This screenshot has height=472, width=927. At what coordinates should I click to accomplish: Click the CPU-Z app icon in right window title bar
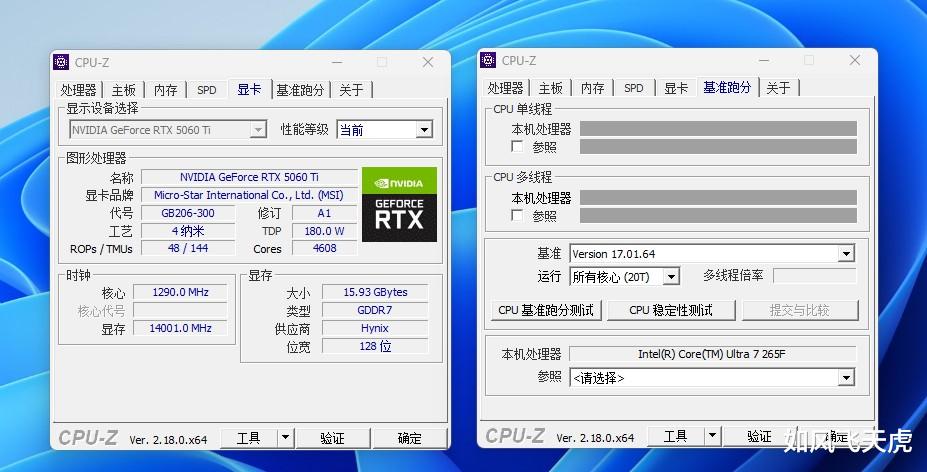[x=488, y=60]
